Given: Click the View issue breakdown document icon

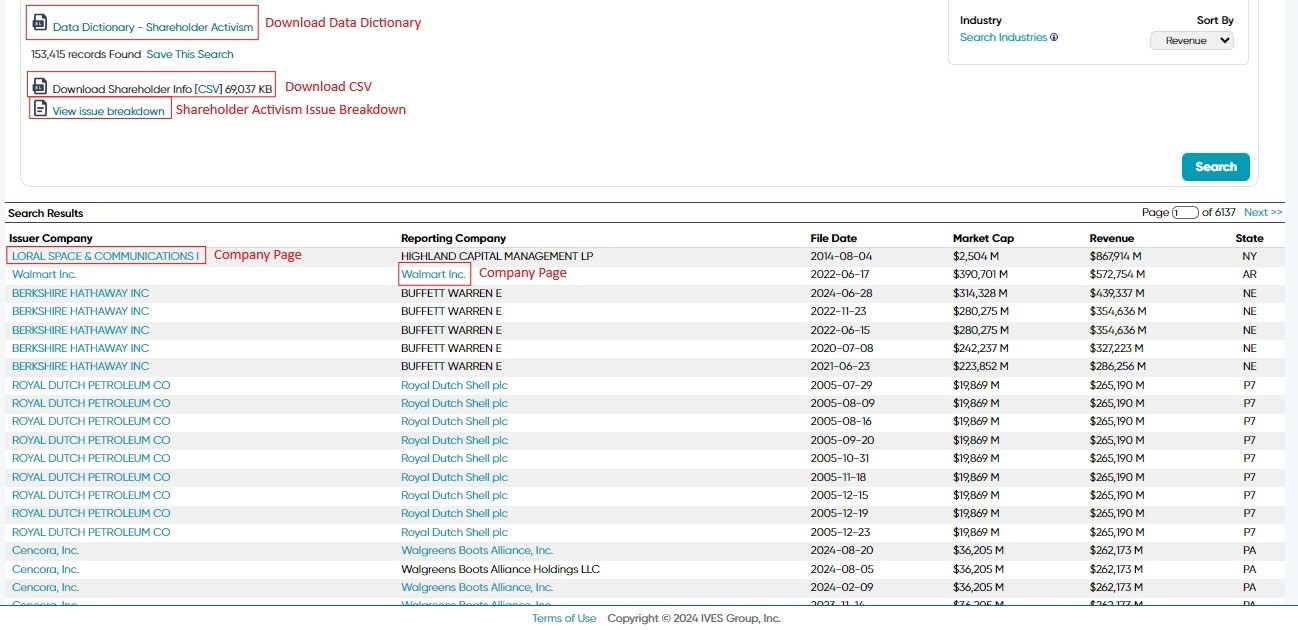Looking at the screenshot, I should point(40,108).
